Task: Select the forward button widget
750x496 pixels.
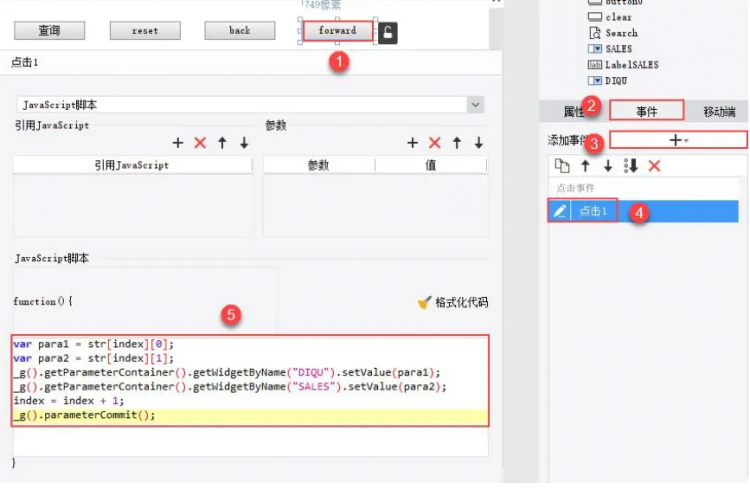Action: (338, 31)
